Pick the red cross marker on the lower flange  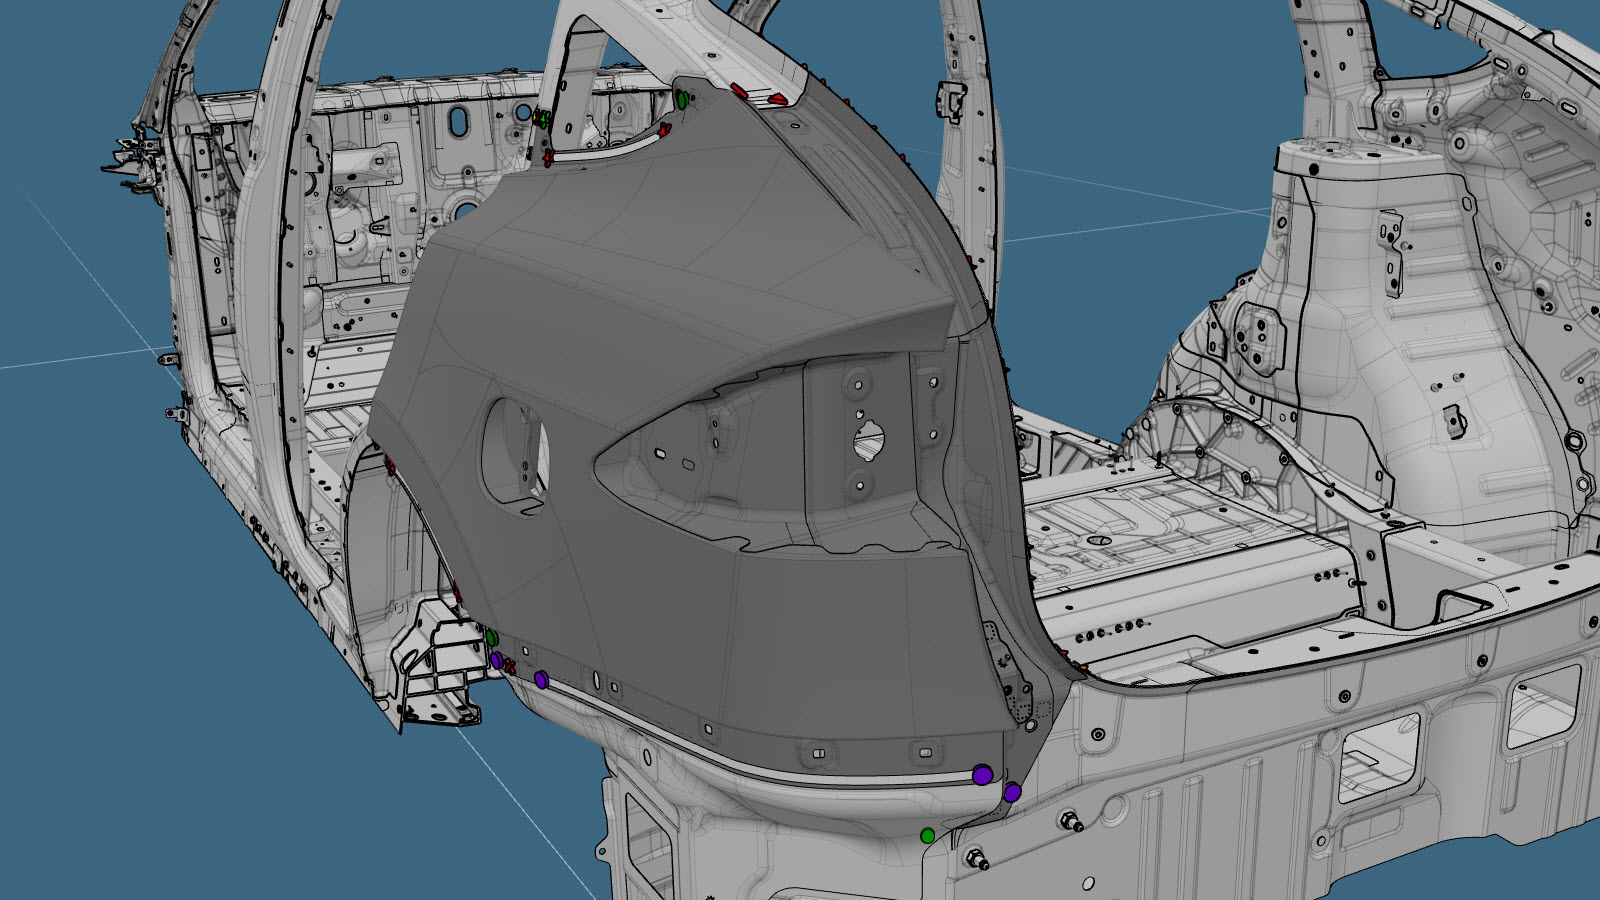[x=509, y=666]
